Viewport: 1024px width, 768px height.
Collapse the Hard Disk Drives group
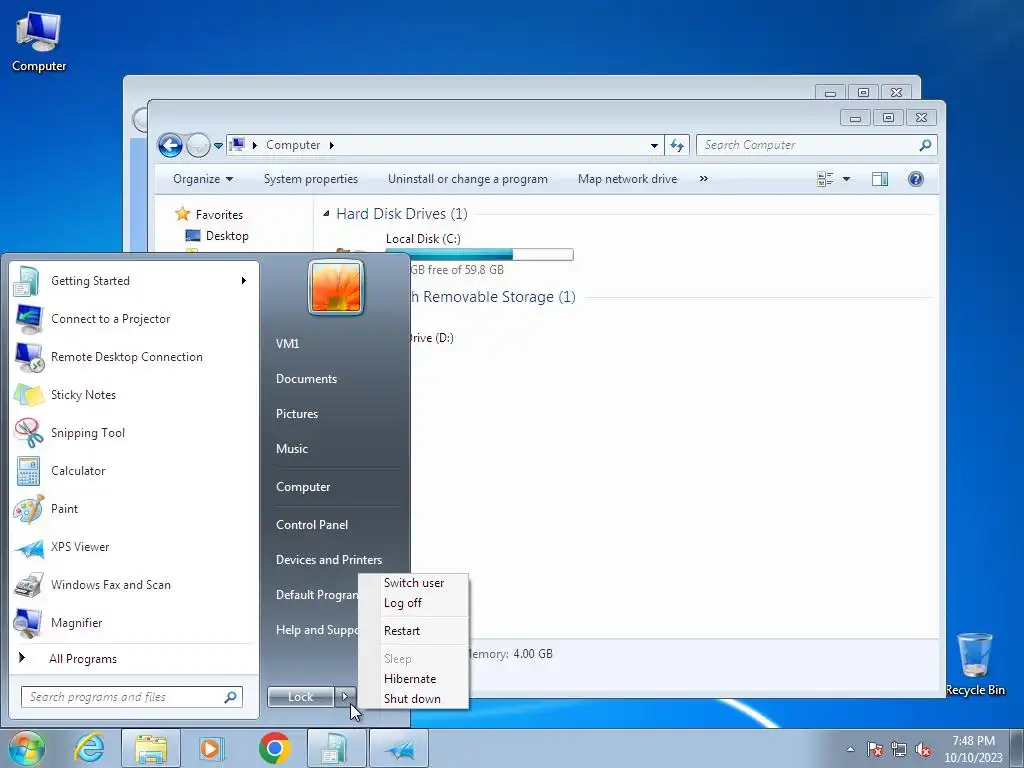point(326,214)
